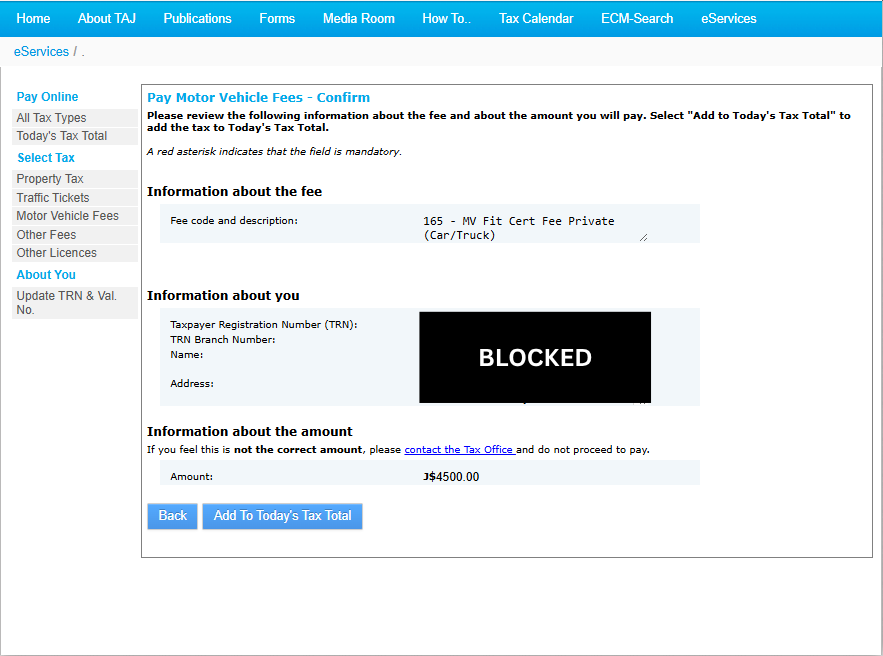Open eServices in the top menu
This screenshot has width=883, height=656.
tap(729, 19)
